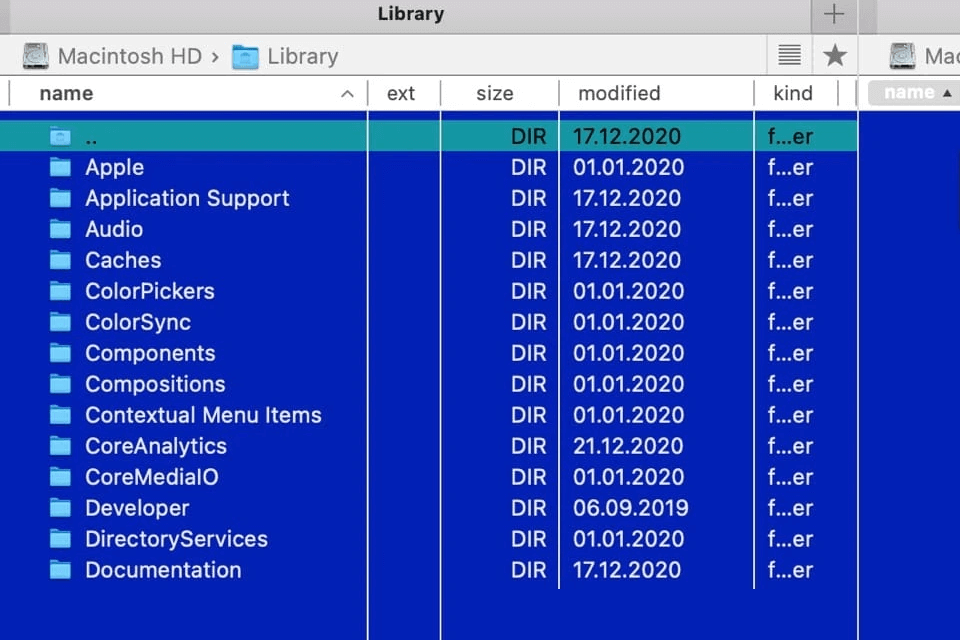960x640 pixels.
Task: Click modified date in parent directory row
Action: pos(626,136)
